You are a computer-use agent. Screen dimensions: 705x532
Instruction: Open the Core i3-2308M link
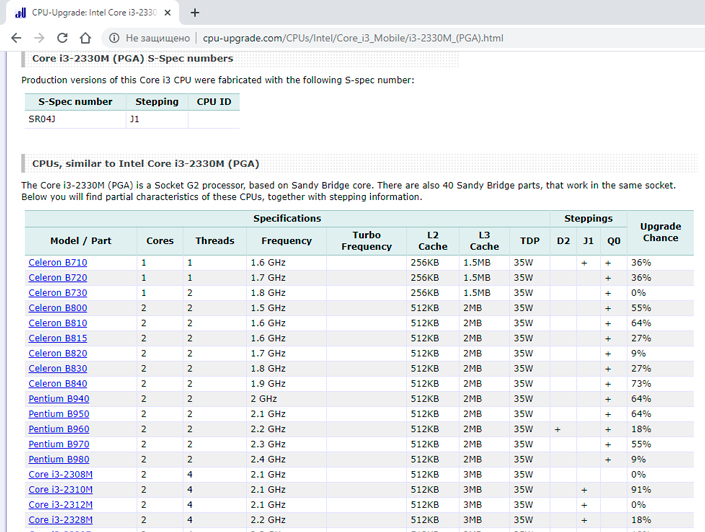tap(60, 474)
